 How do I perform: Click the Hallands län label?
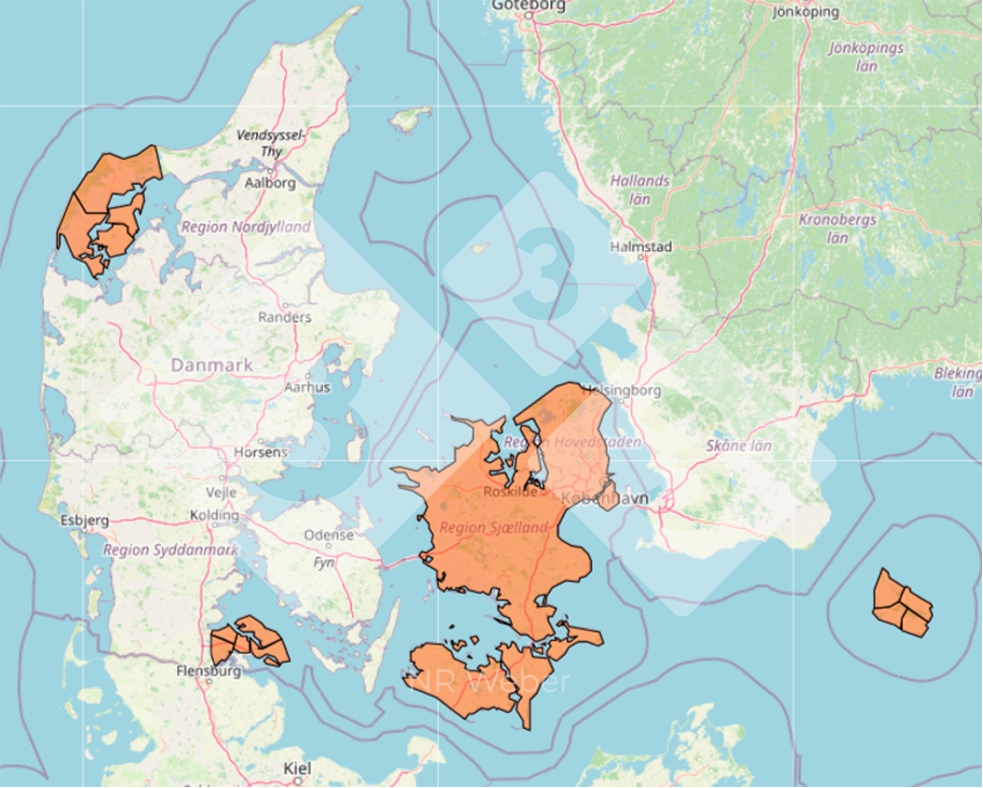(x=640, y=190)
